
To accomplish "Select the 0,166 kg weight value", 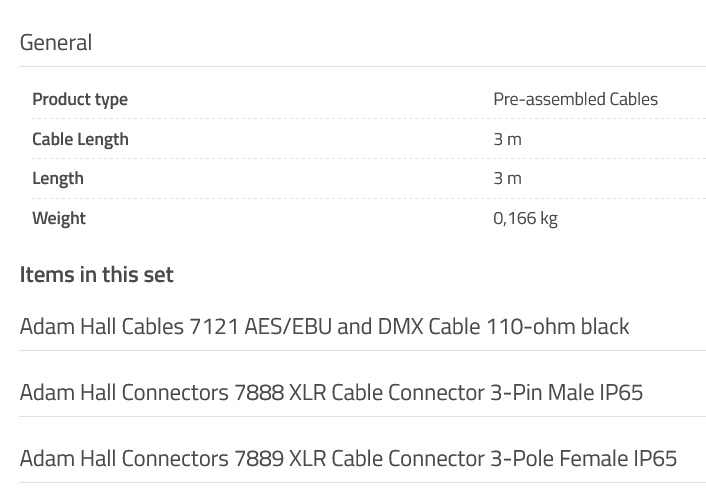I will click(525, 218).
